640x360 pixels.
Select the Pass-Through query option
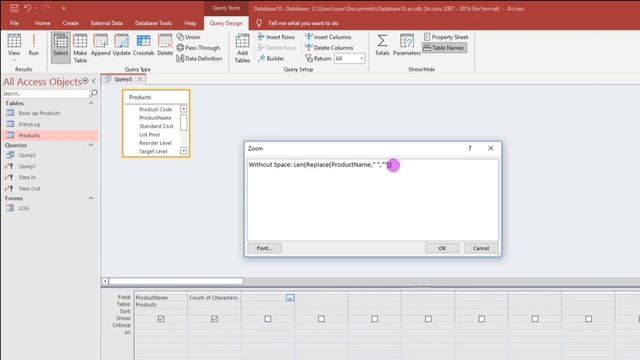pyautogui.click(x=198, y=48)
